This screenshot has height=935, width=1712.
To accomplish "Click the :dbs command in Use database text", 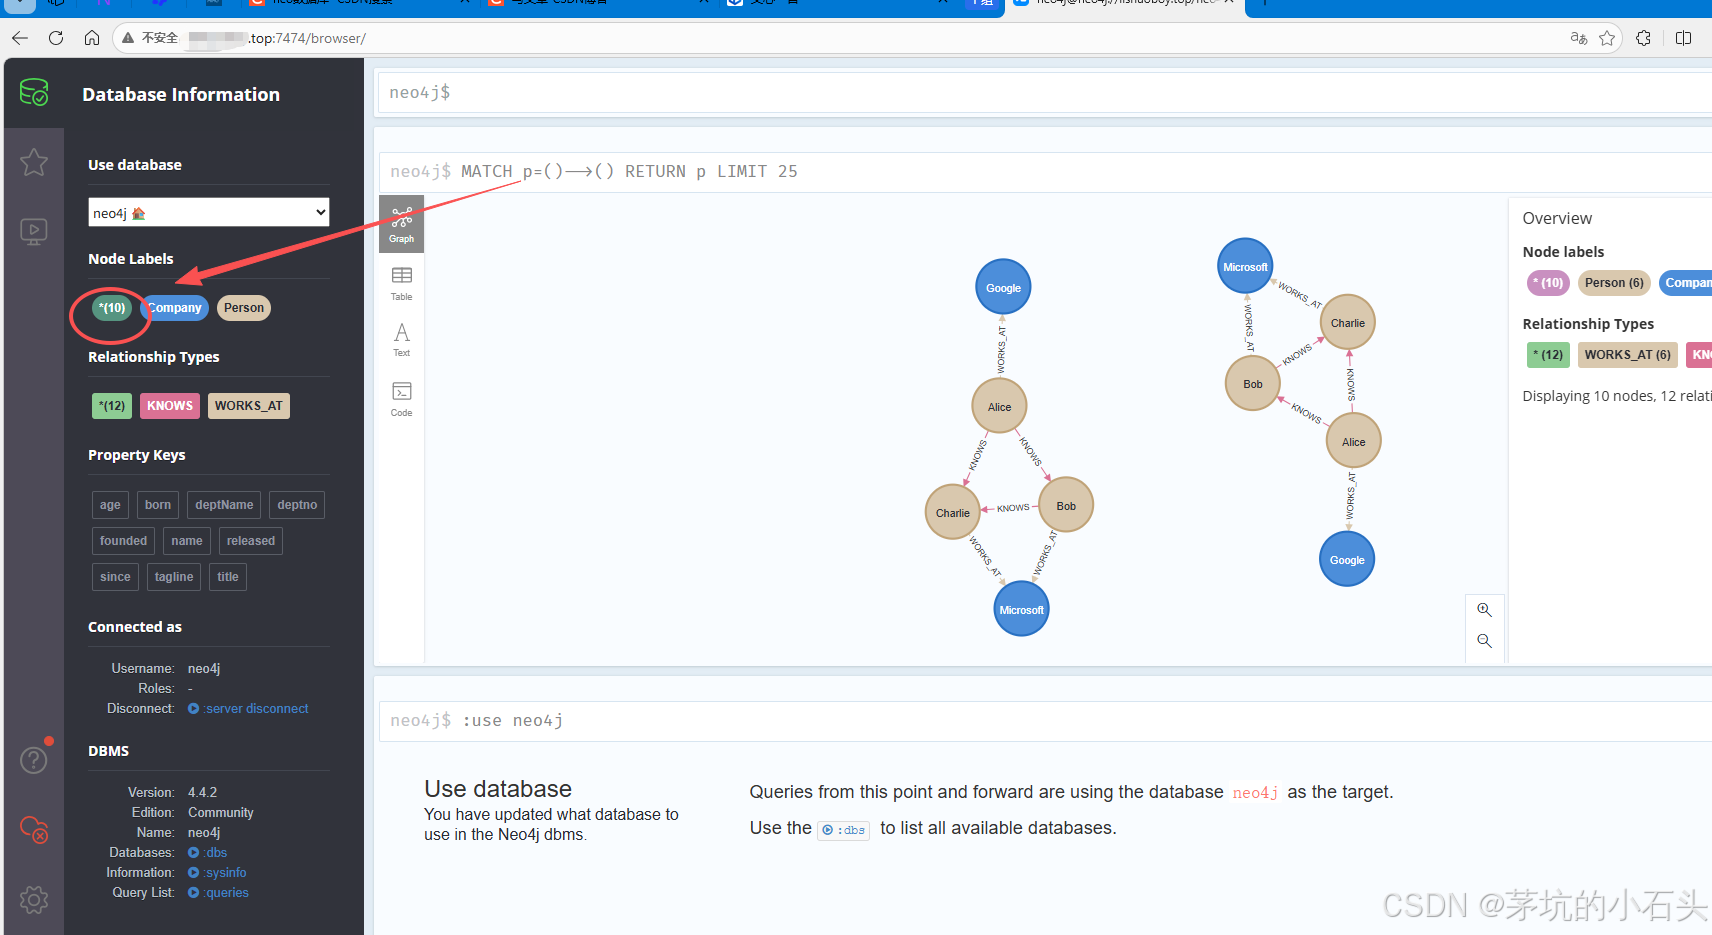I will [x=844, y=830].
